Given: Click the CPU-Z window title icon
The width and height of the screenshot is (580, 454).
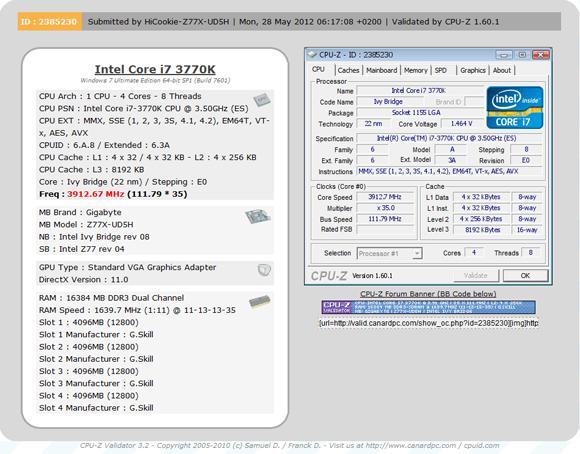Looking at the screenshot, I should pos(313,55).
